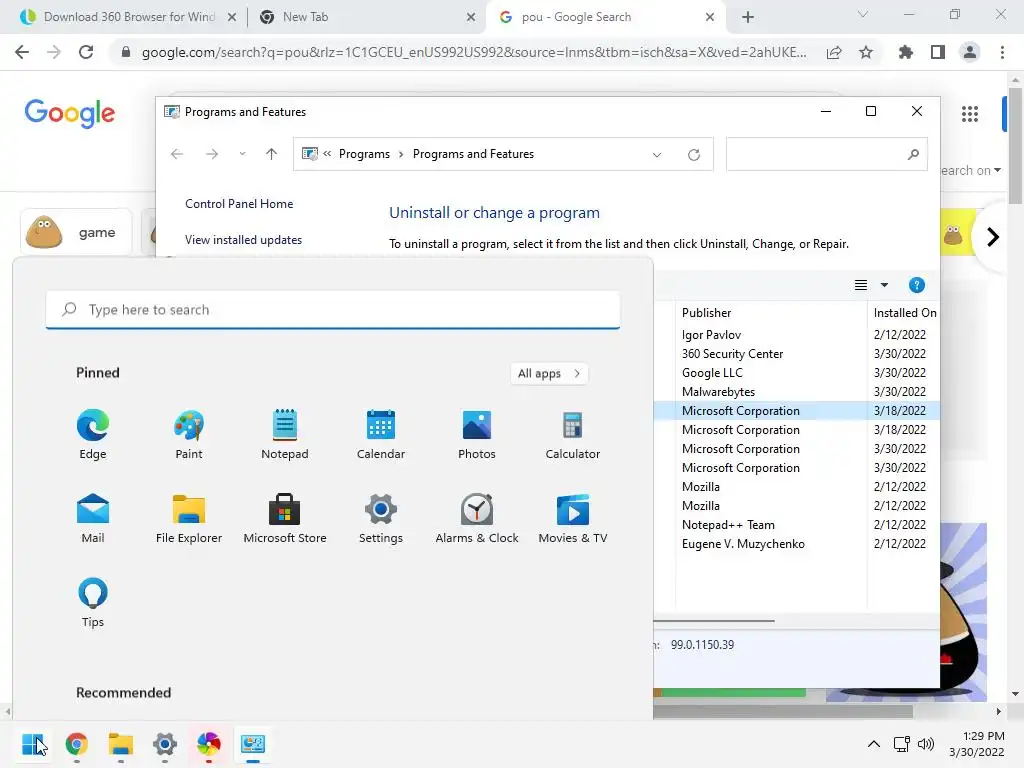
Task: Open the volume control in system tray
Action: click(926, 744)
